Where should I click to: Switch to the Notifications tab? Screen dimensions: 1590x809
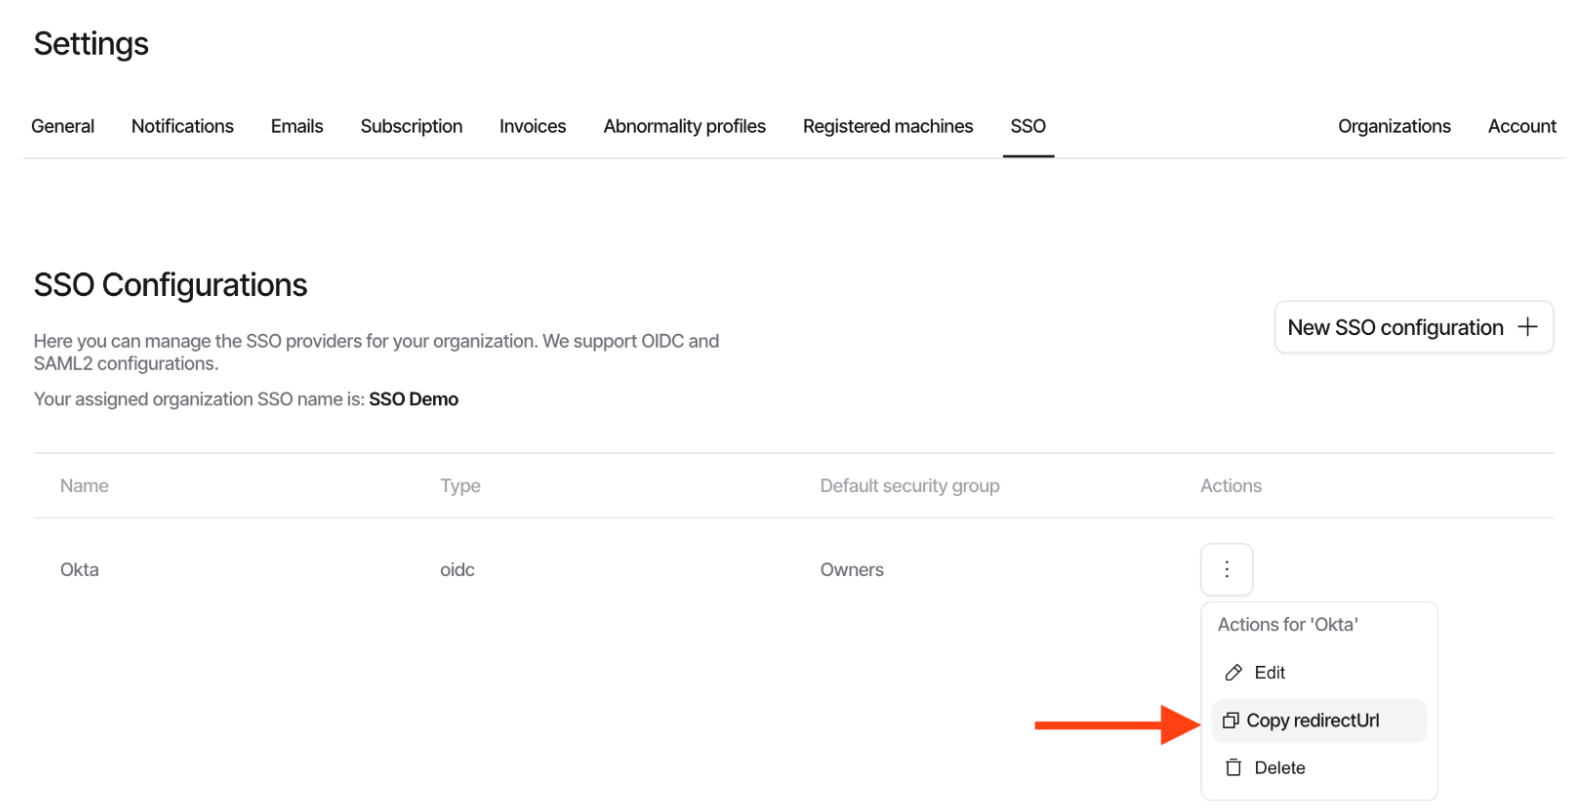point(182,126)
